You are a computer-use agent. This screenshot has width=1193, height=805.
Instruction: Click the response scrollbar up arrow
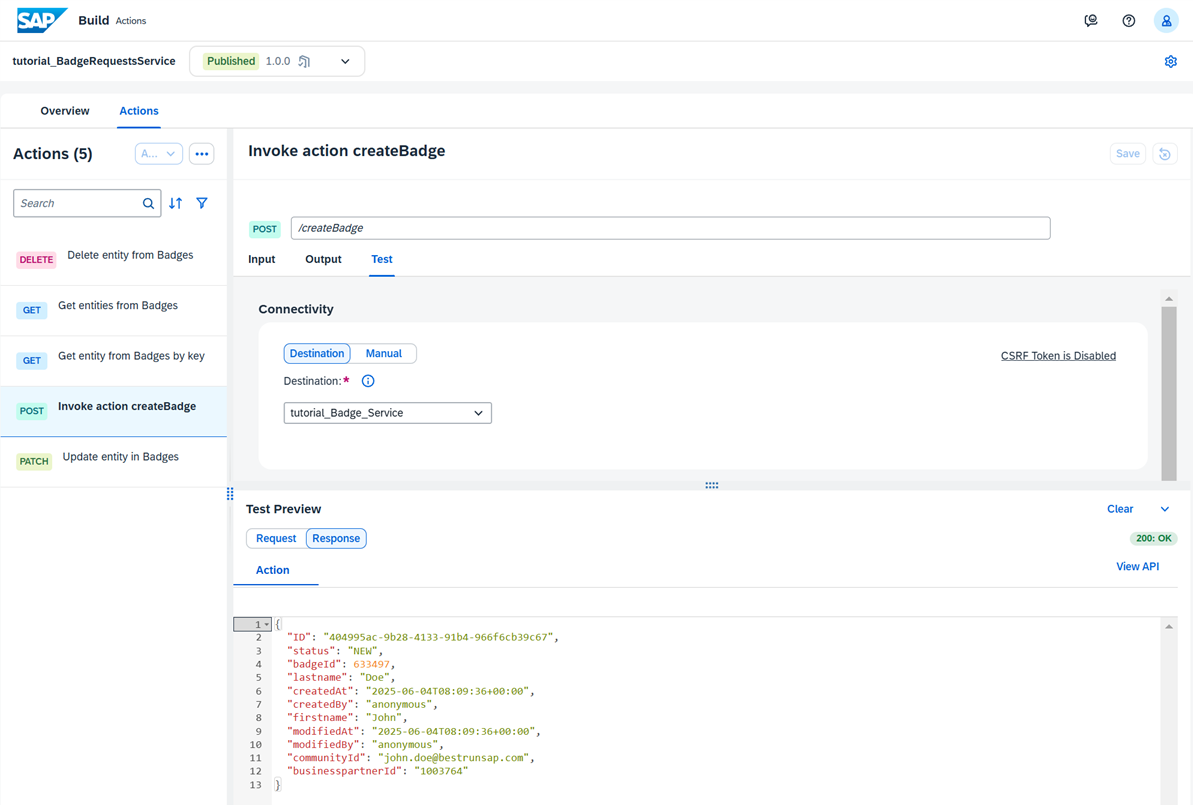[1169, 627]
